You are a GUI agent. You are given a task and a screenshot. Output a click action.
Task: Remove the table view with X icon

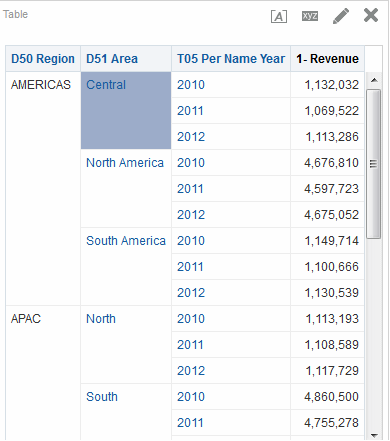point(371,15)
